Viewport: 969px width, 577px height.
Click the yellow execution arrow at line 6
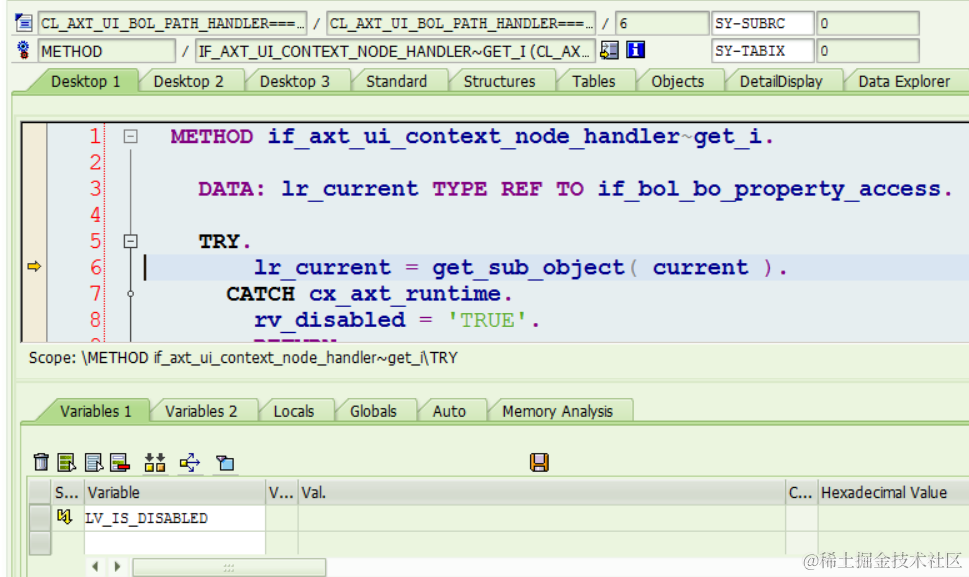tap(34, 266)
